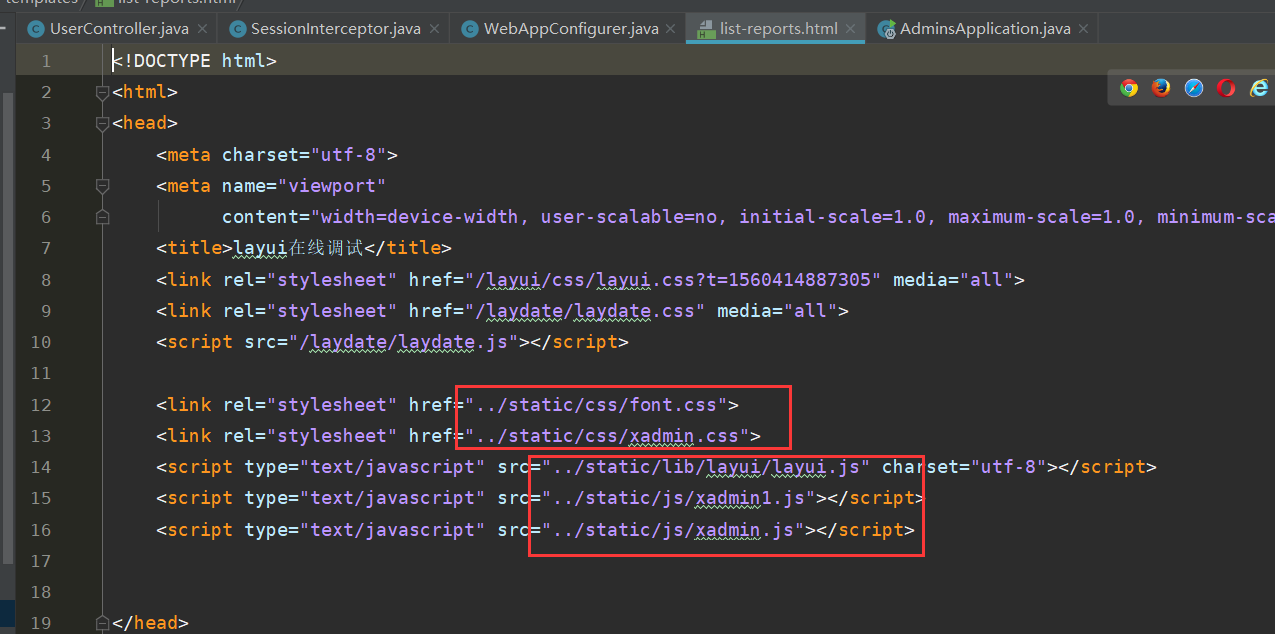Viewport: 1275px width, 634px height.
Task: Click the "../static/css/xadmin.css" href value
Action: (607, 436)
